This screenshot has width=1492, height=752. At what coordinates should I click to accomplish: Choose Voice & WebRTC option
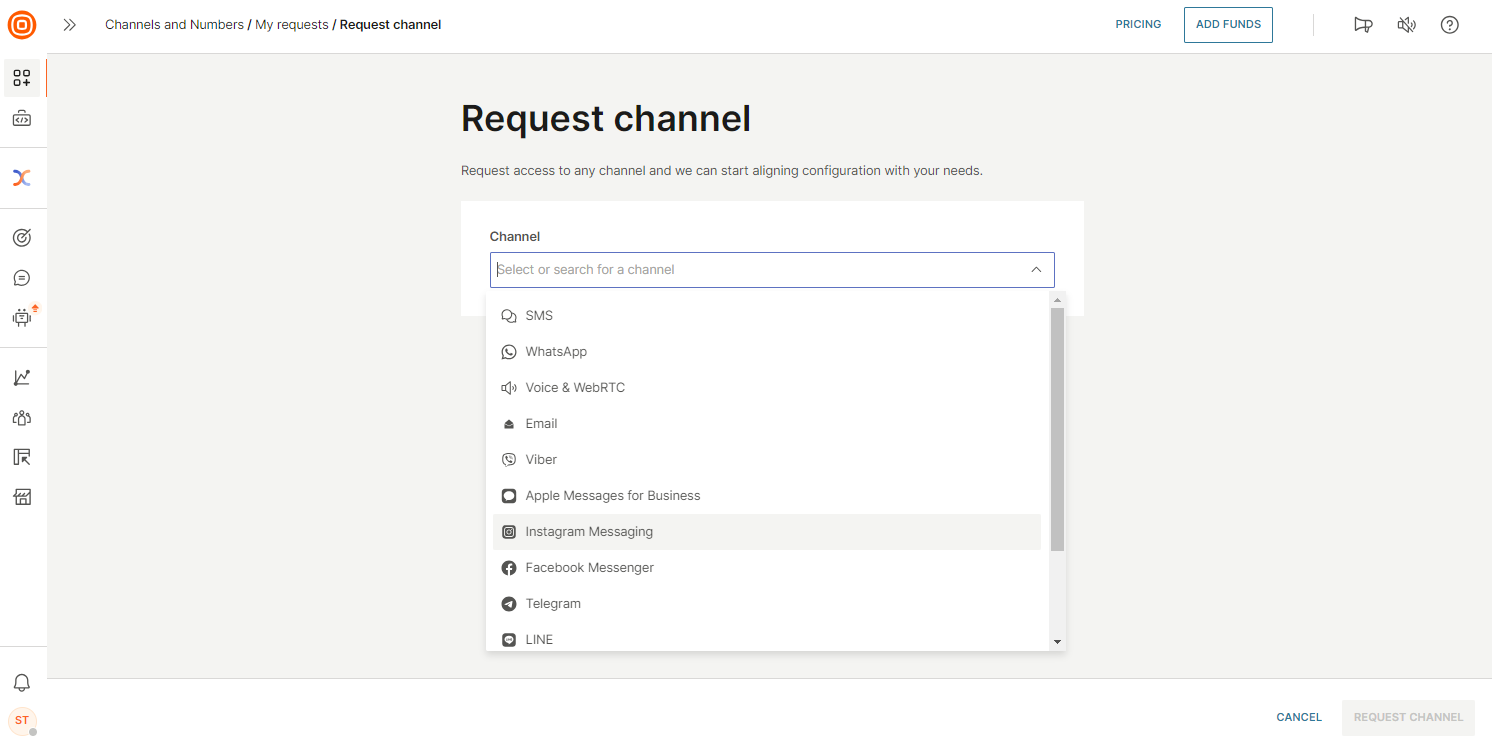pos(767,388)
